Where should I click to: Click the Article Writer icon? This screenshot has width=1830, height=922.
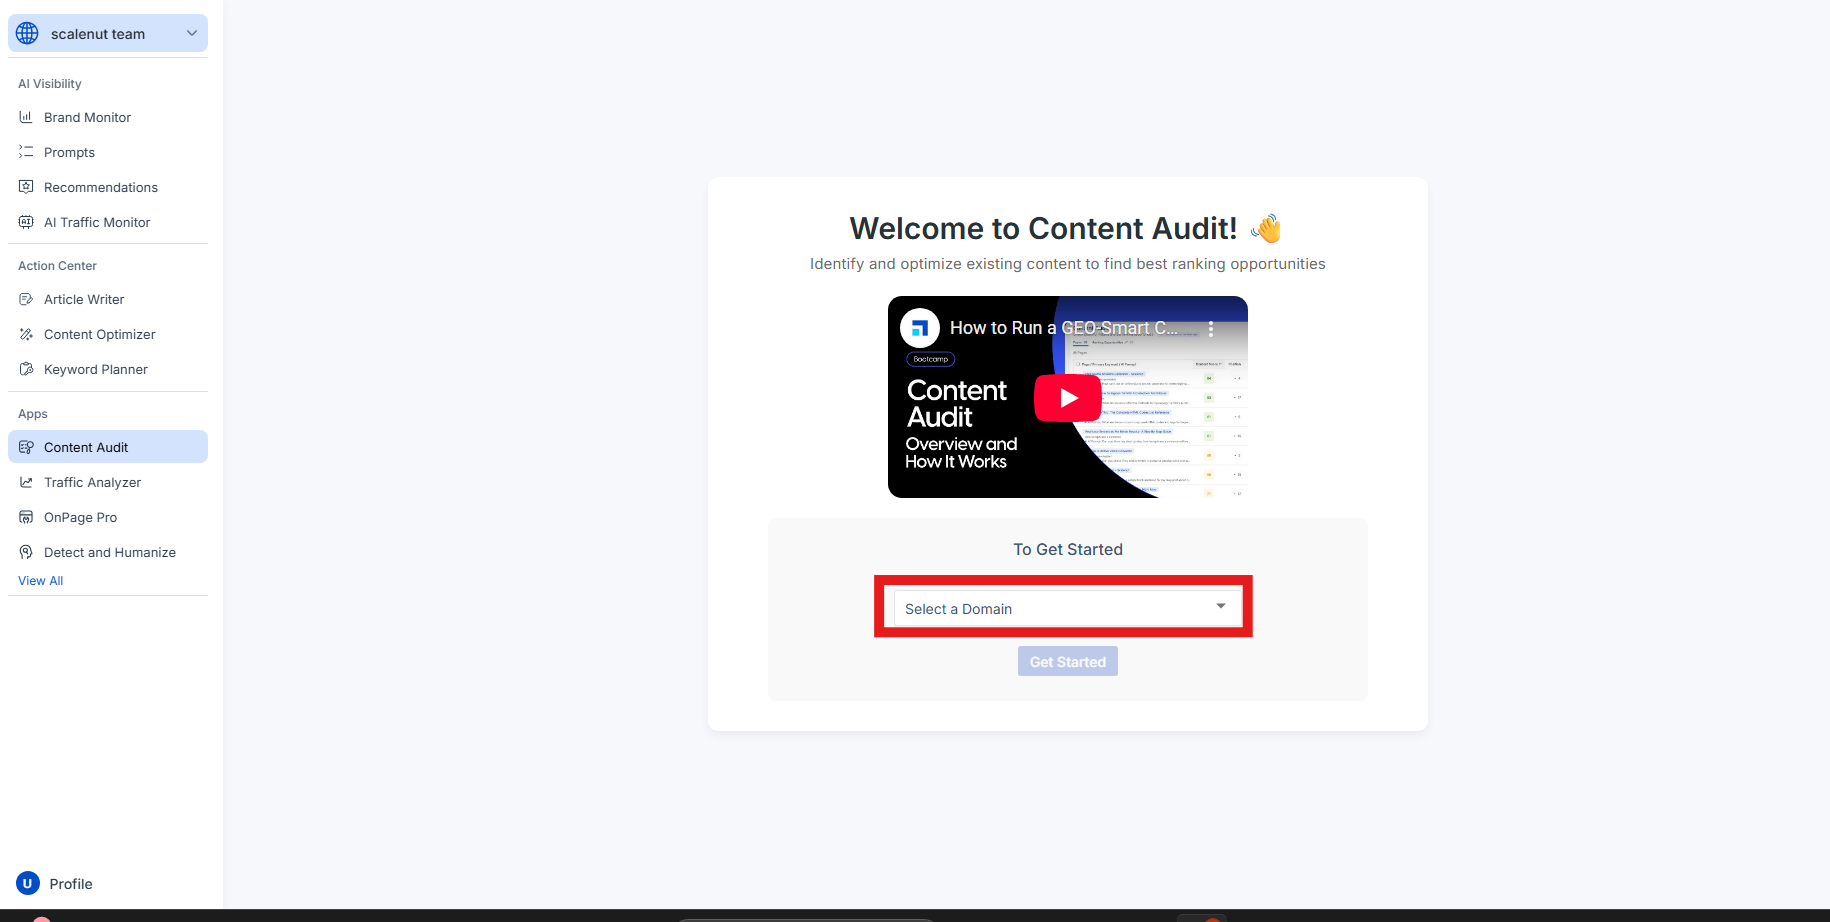(26, 299)
